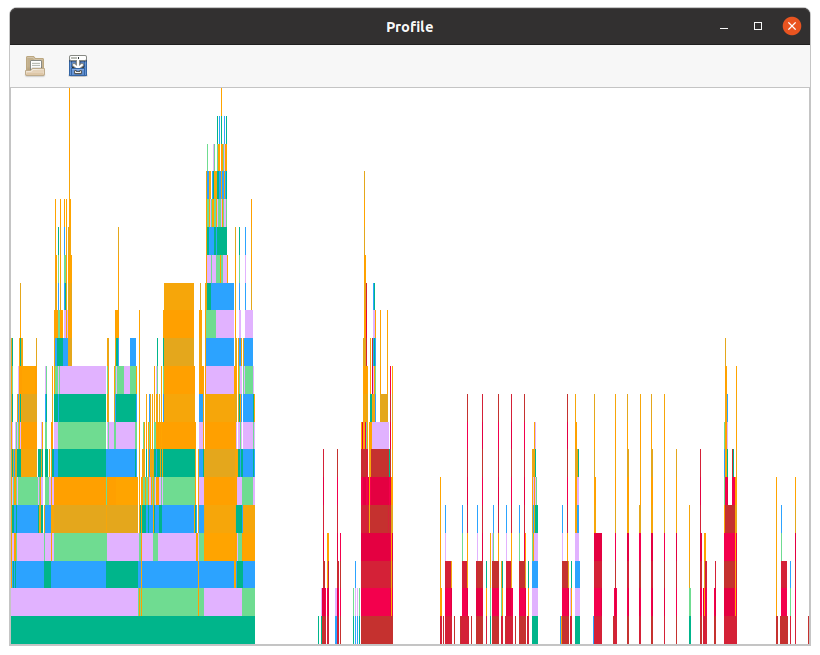Maximize the Profile window

pos(757,26)
